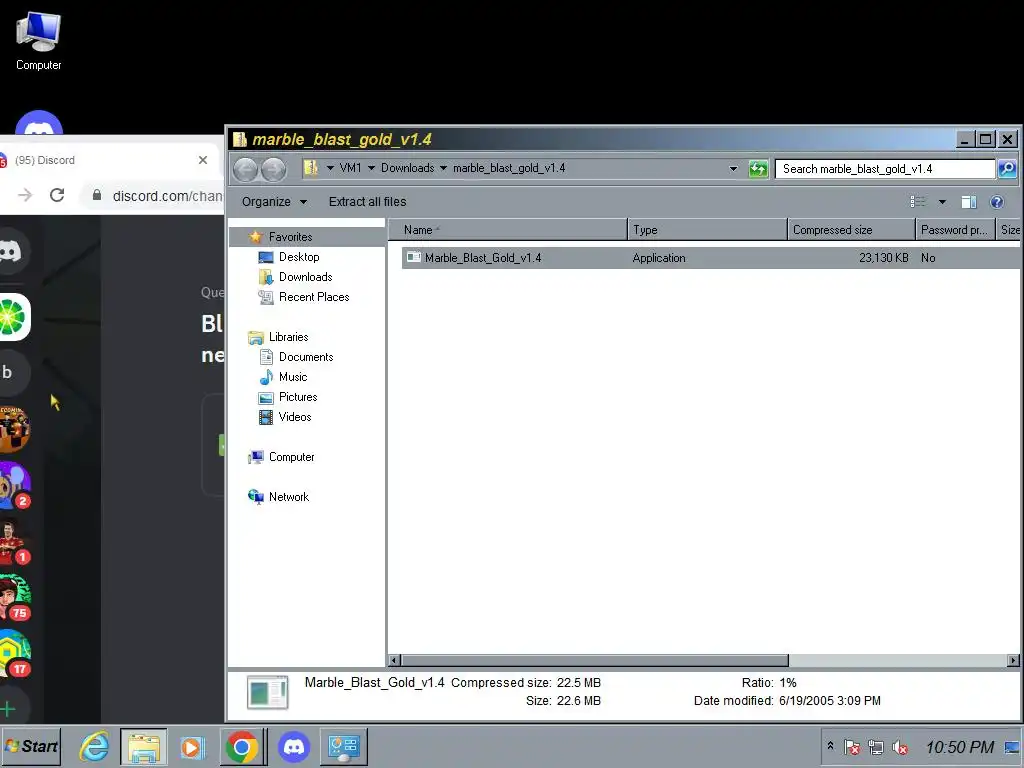Expand Downloads breadcrumb arrow in address bar
1024x768 pixels.
pos(443,168)
